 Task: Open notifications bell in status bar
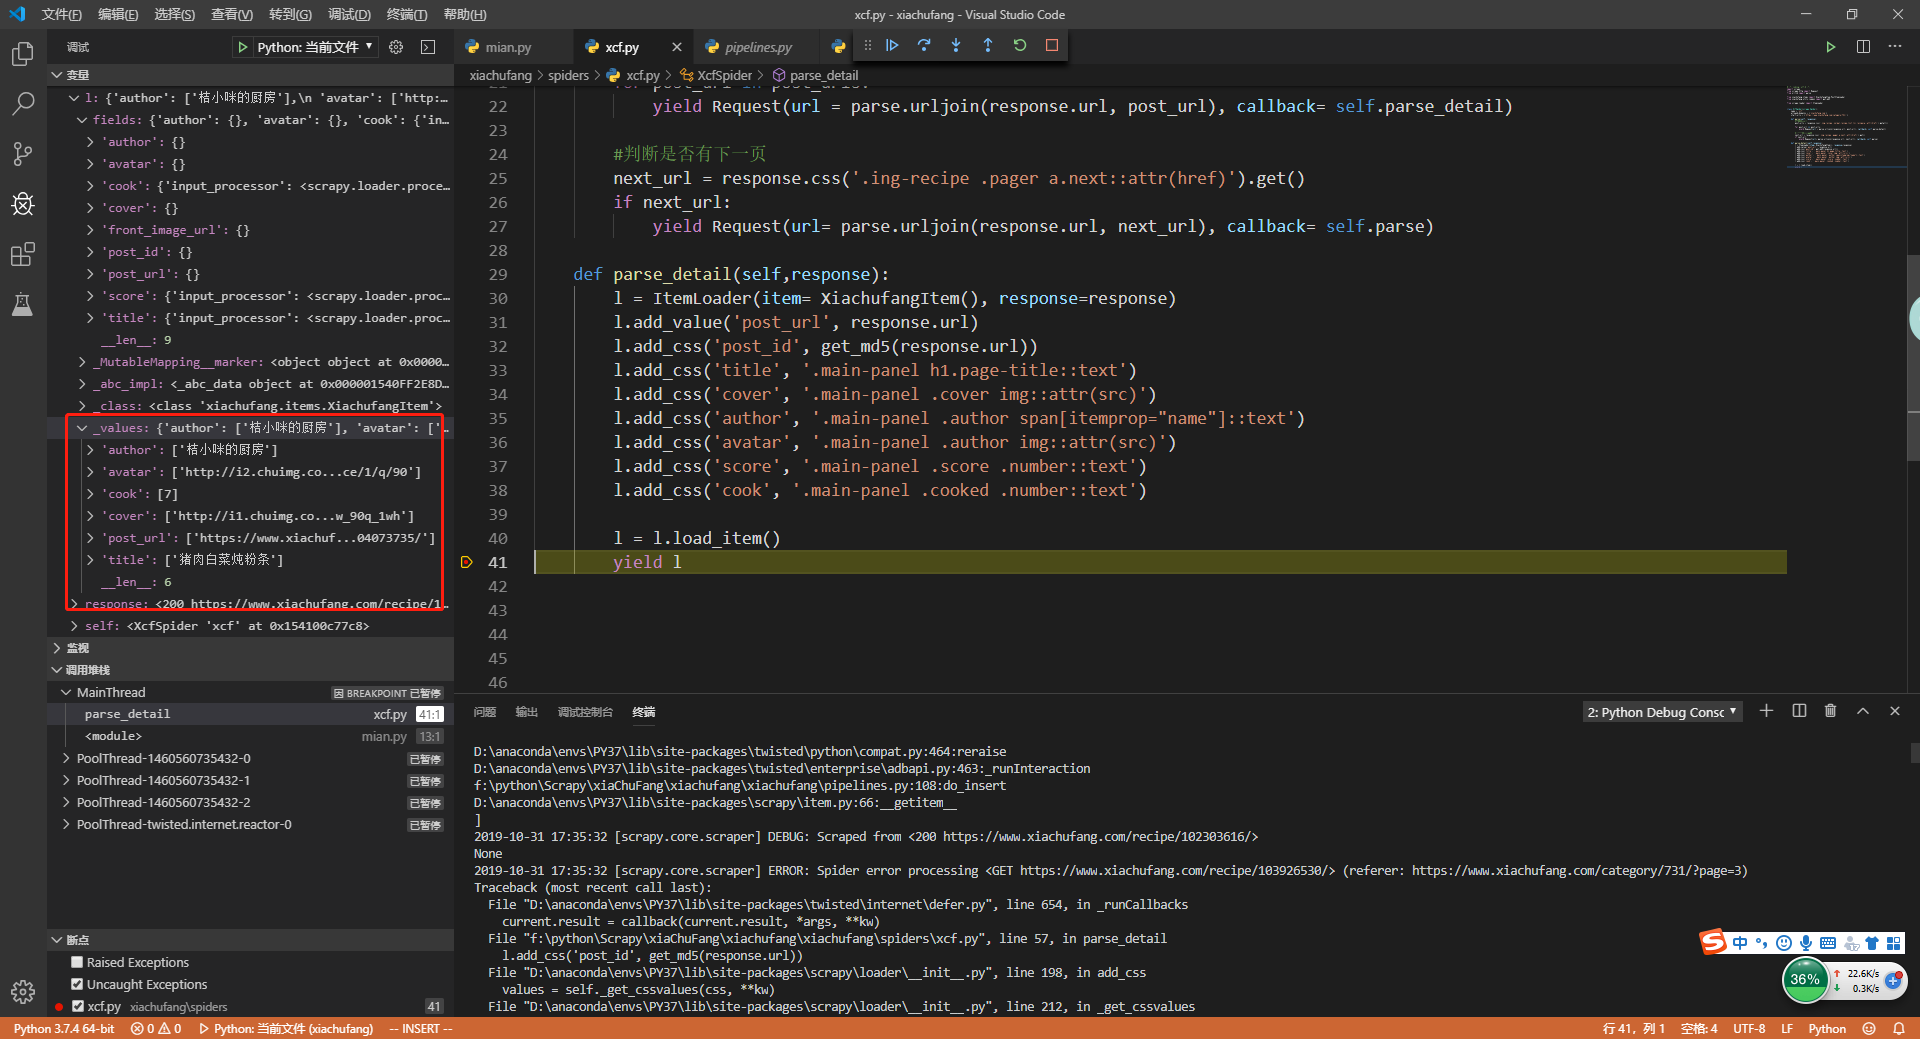1899,1028
